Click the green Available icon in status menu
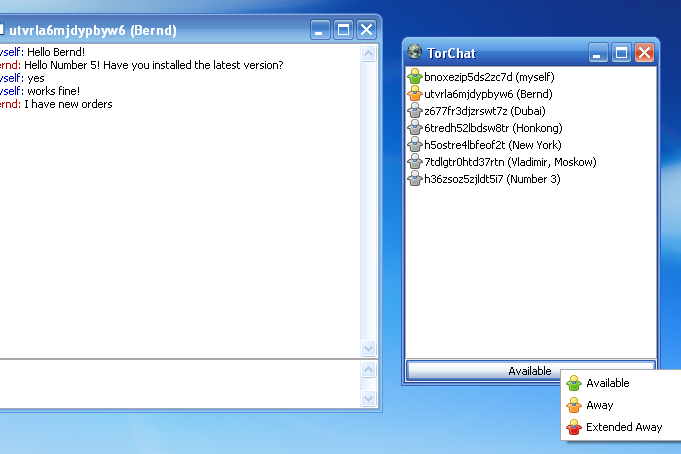The height and width of the screenshot is (454, 681). [574, 383]
